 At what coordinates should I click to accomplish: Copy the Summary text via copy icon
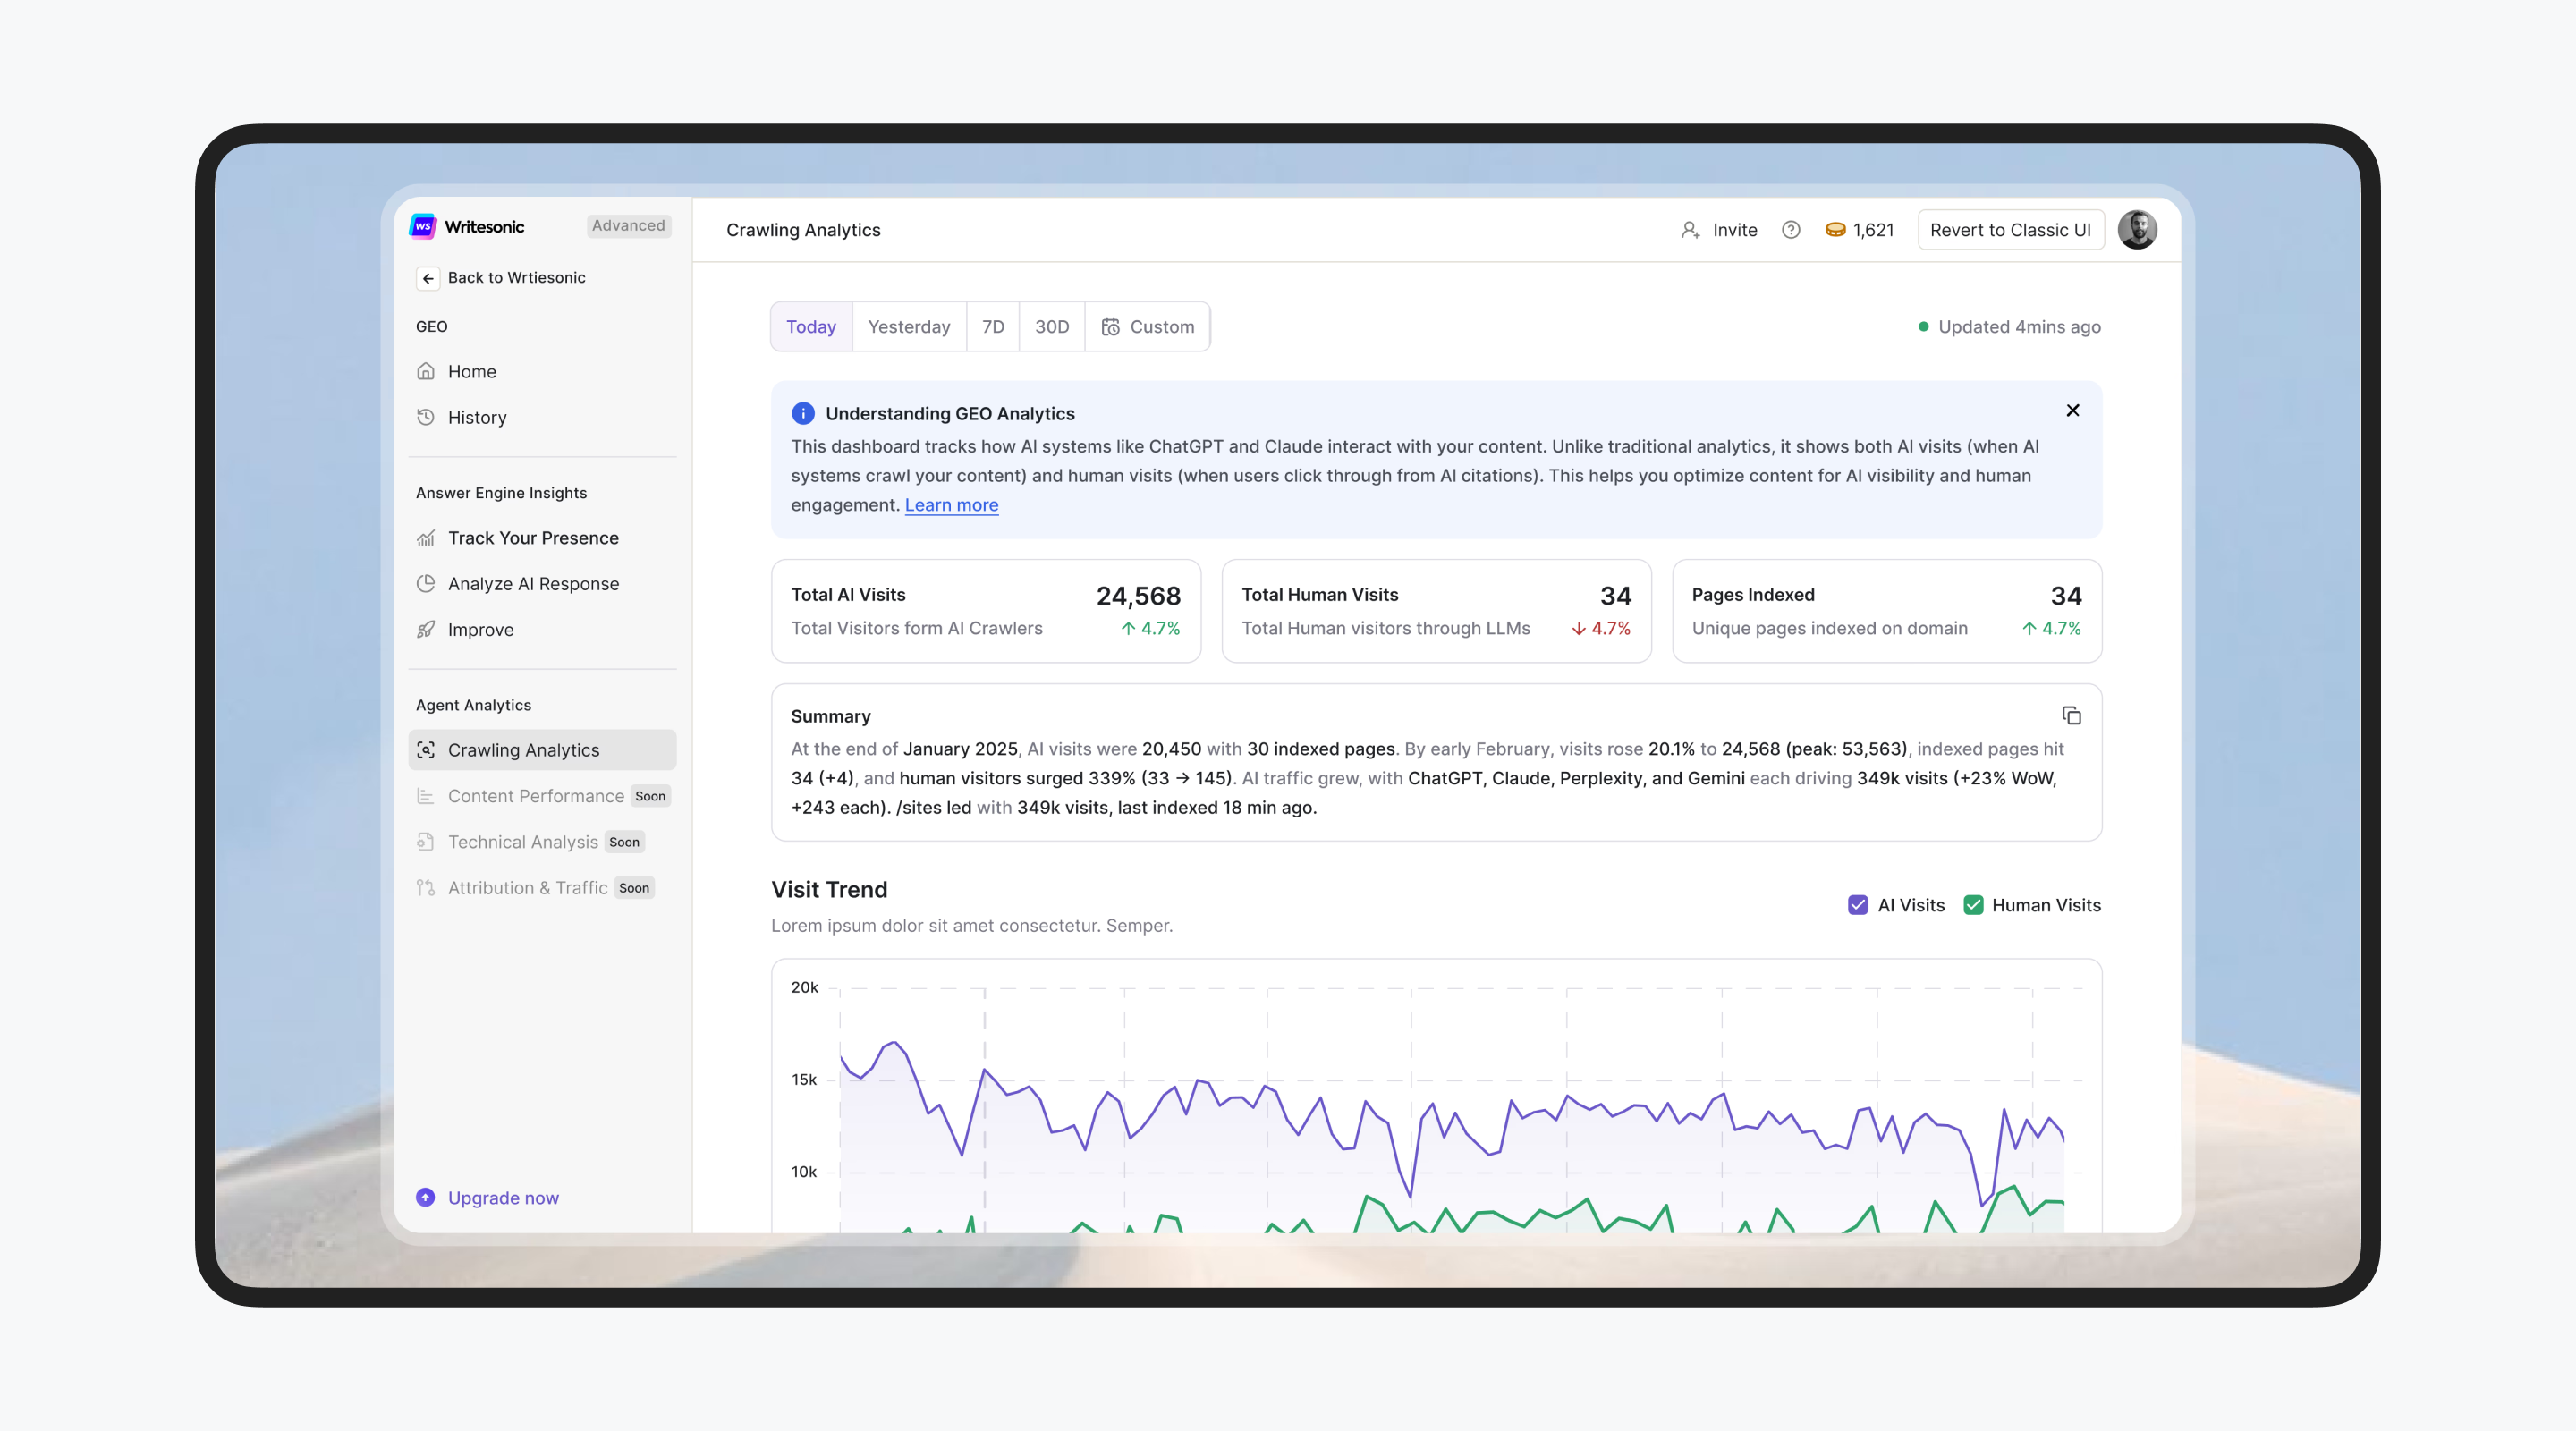2071,716
